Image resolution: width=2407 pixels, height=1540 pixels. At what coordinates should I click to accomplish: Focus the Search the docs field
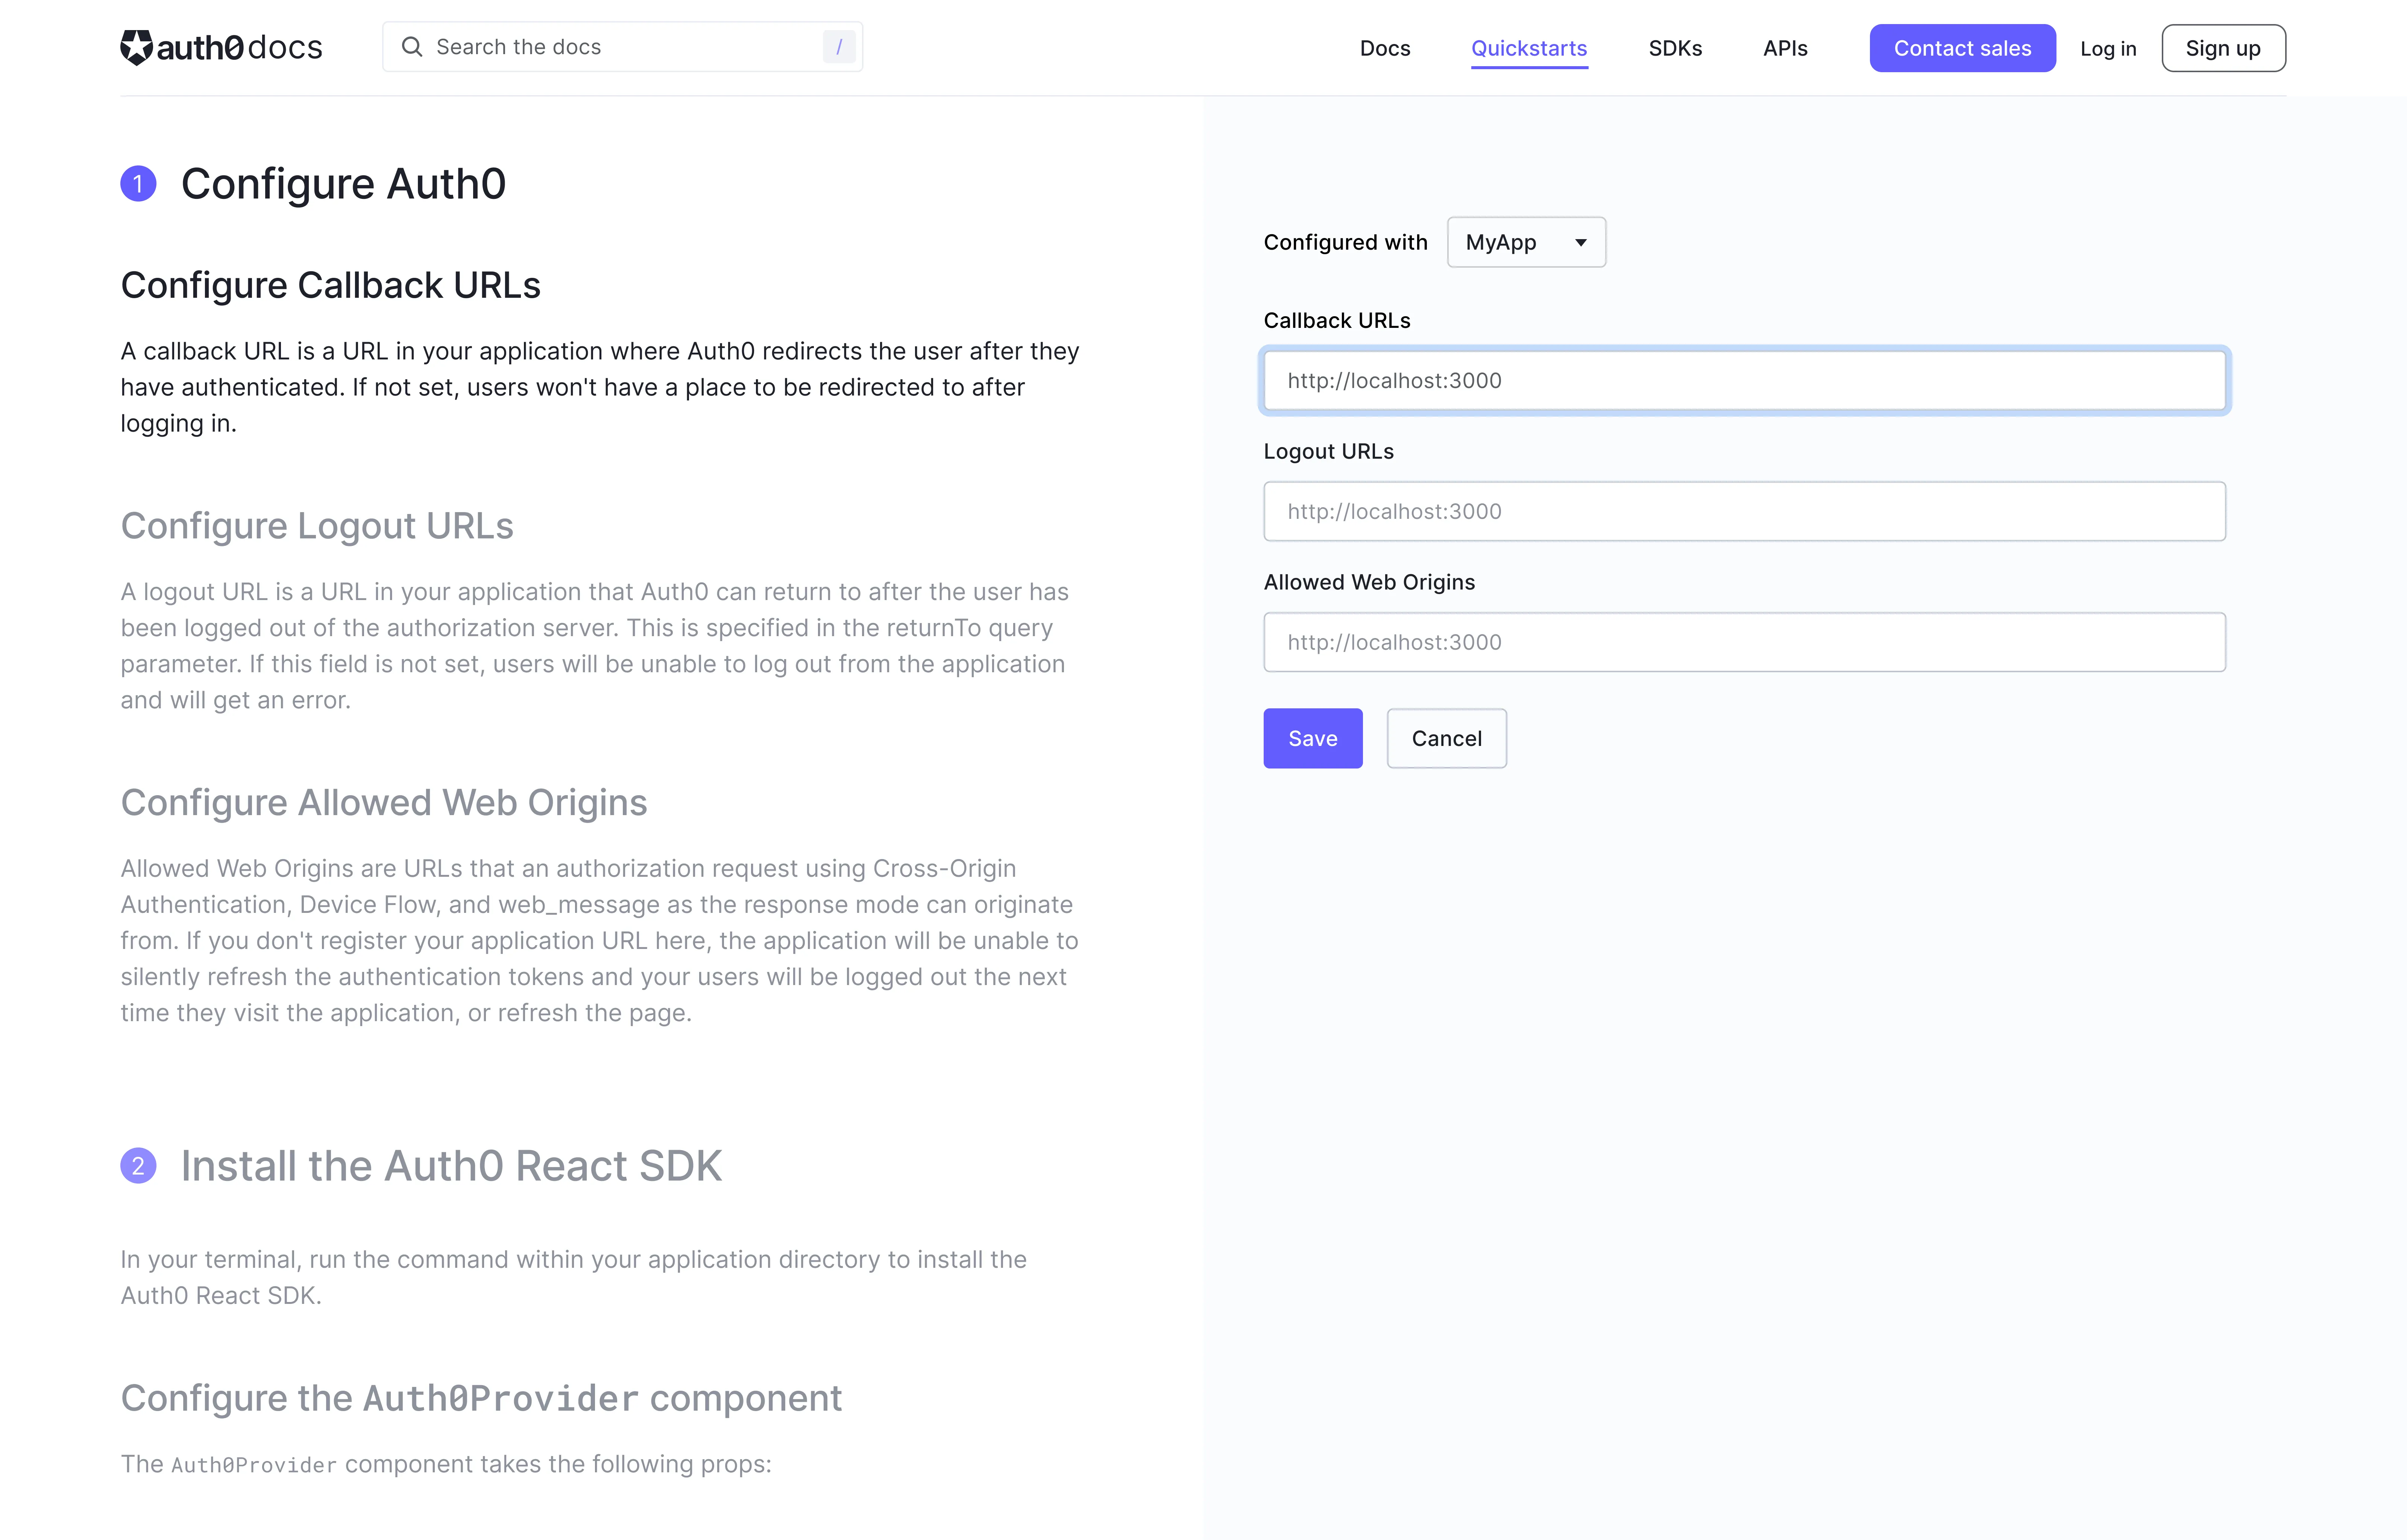pyautogui.click(x=622, y=47)
